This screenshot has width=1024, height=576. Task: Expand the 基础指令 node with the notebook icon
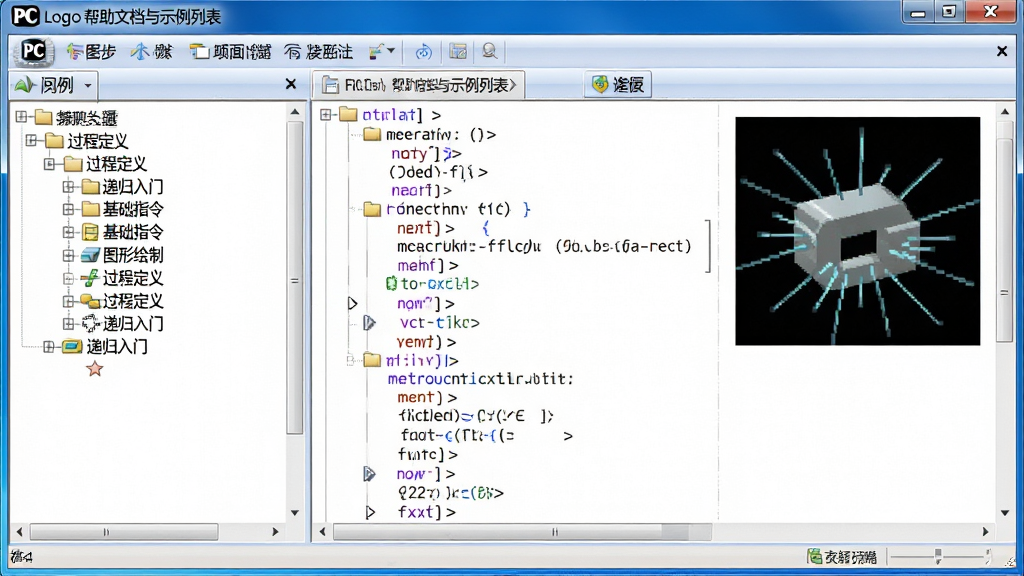[68, 232]
